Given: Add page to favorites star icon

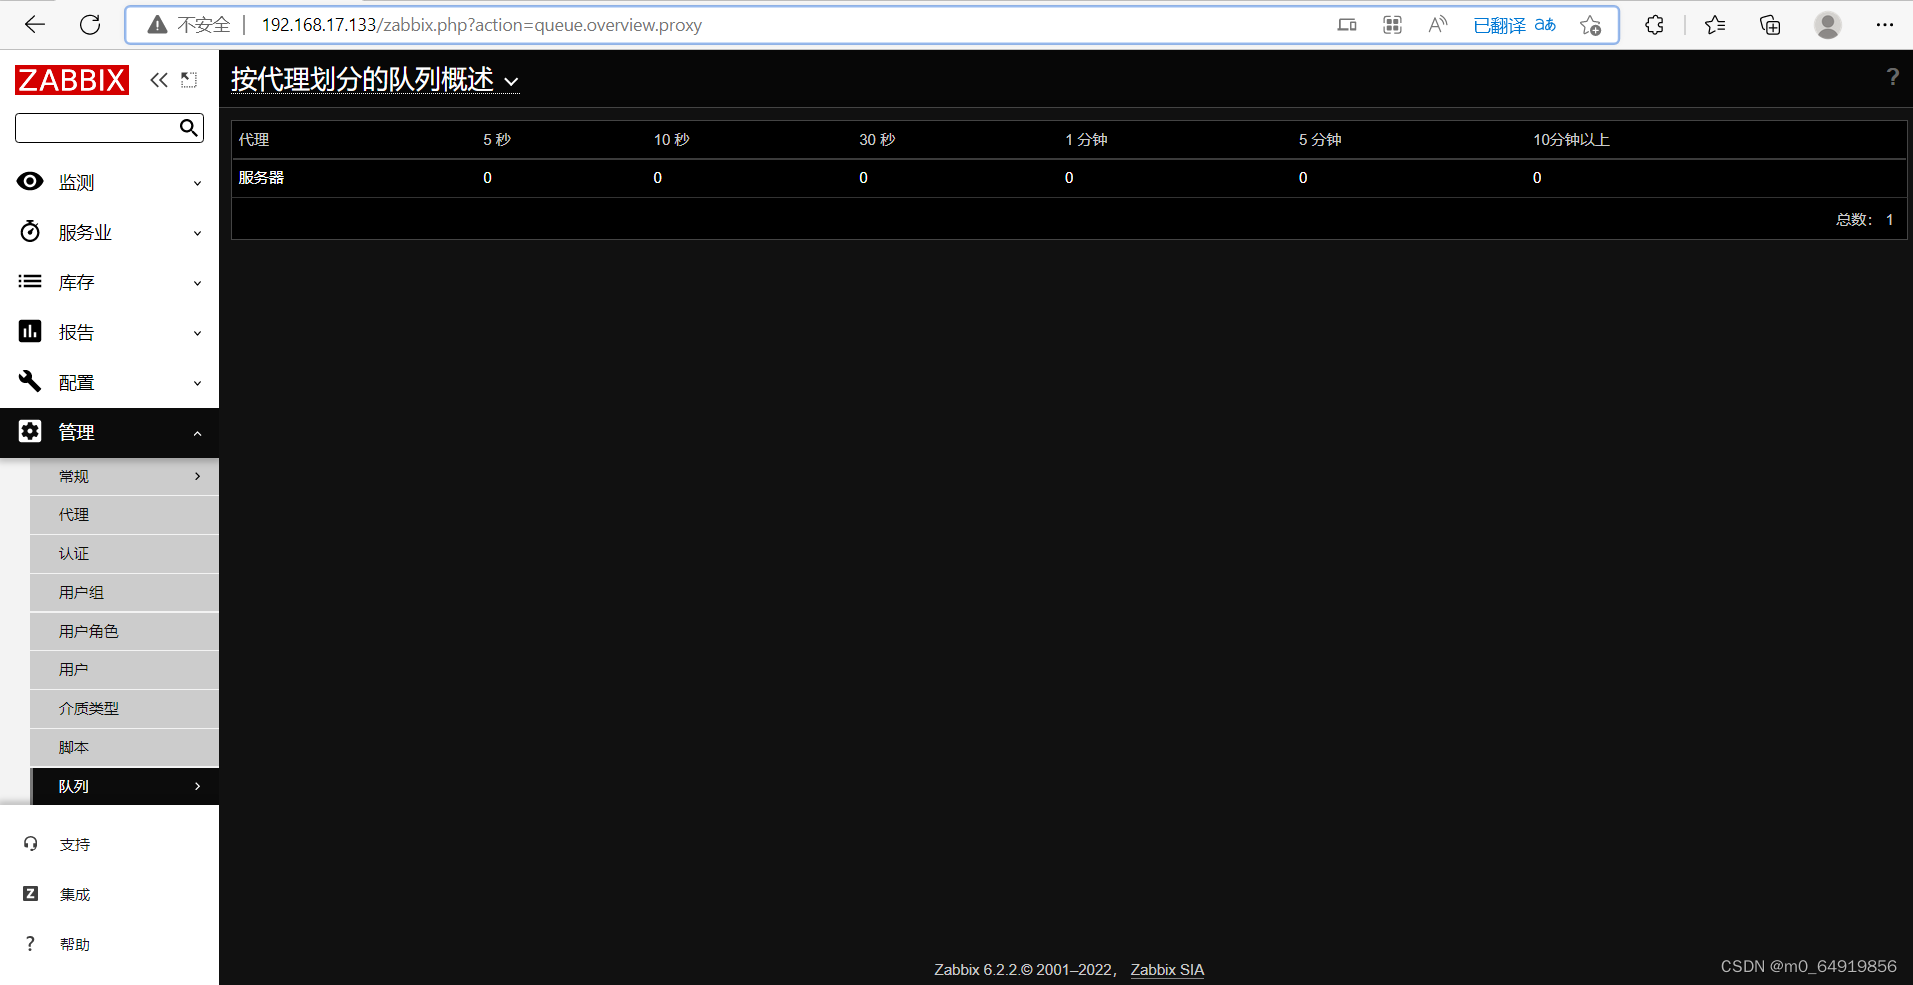Looking at the screenshot, I should point(1591,25).
